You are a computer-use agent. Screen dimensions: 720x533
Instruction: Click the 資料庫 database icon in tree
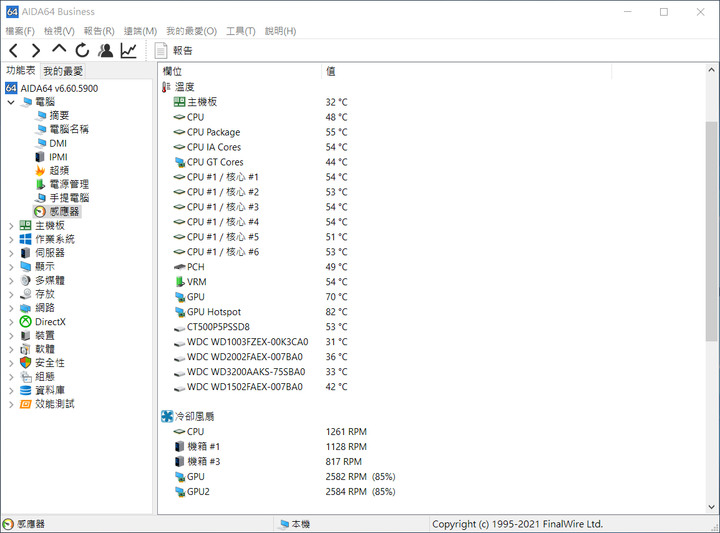26,390
